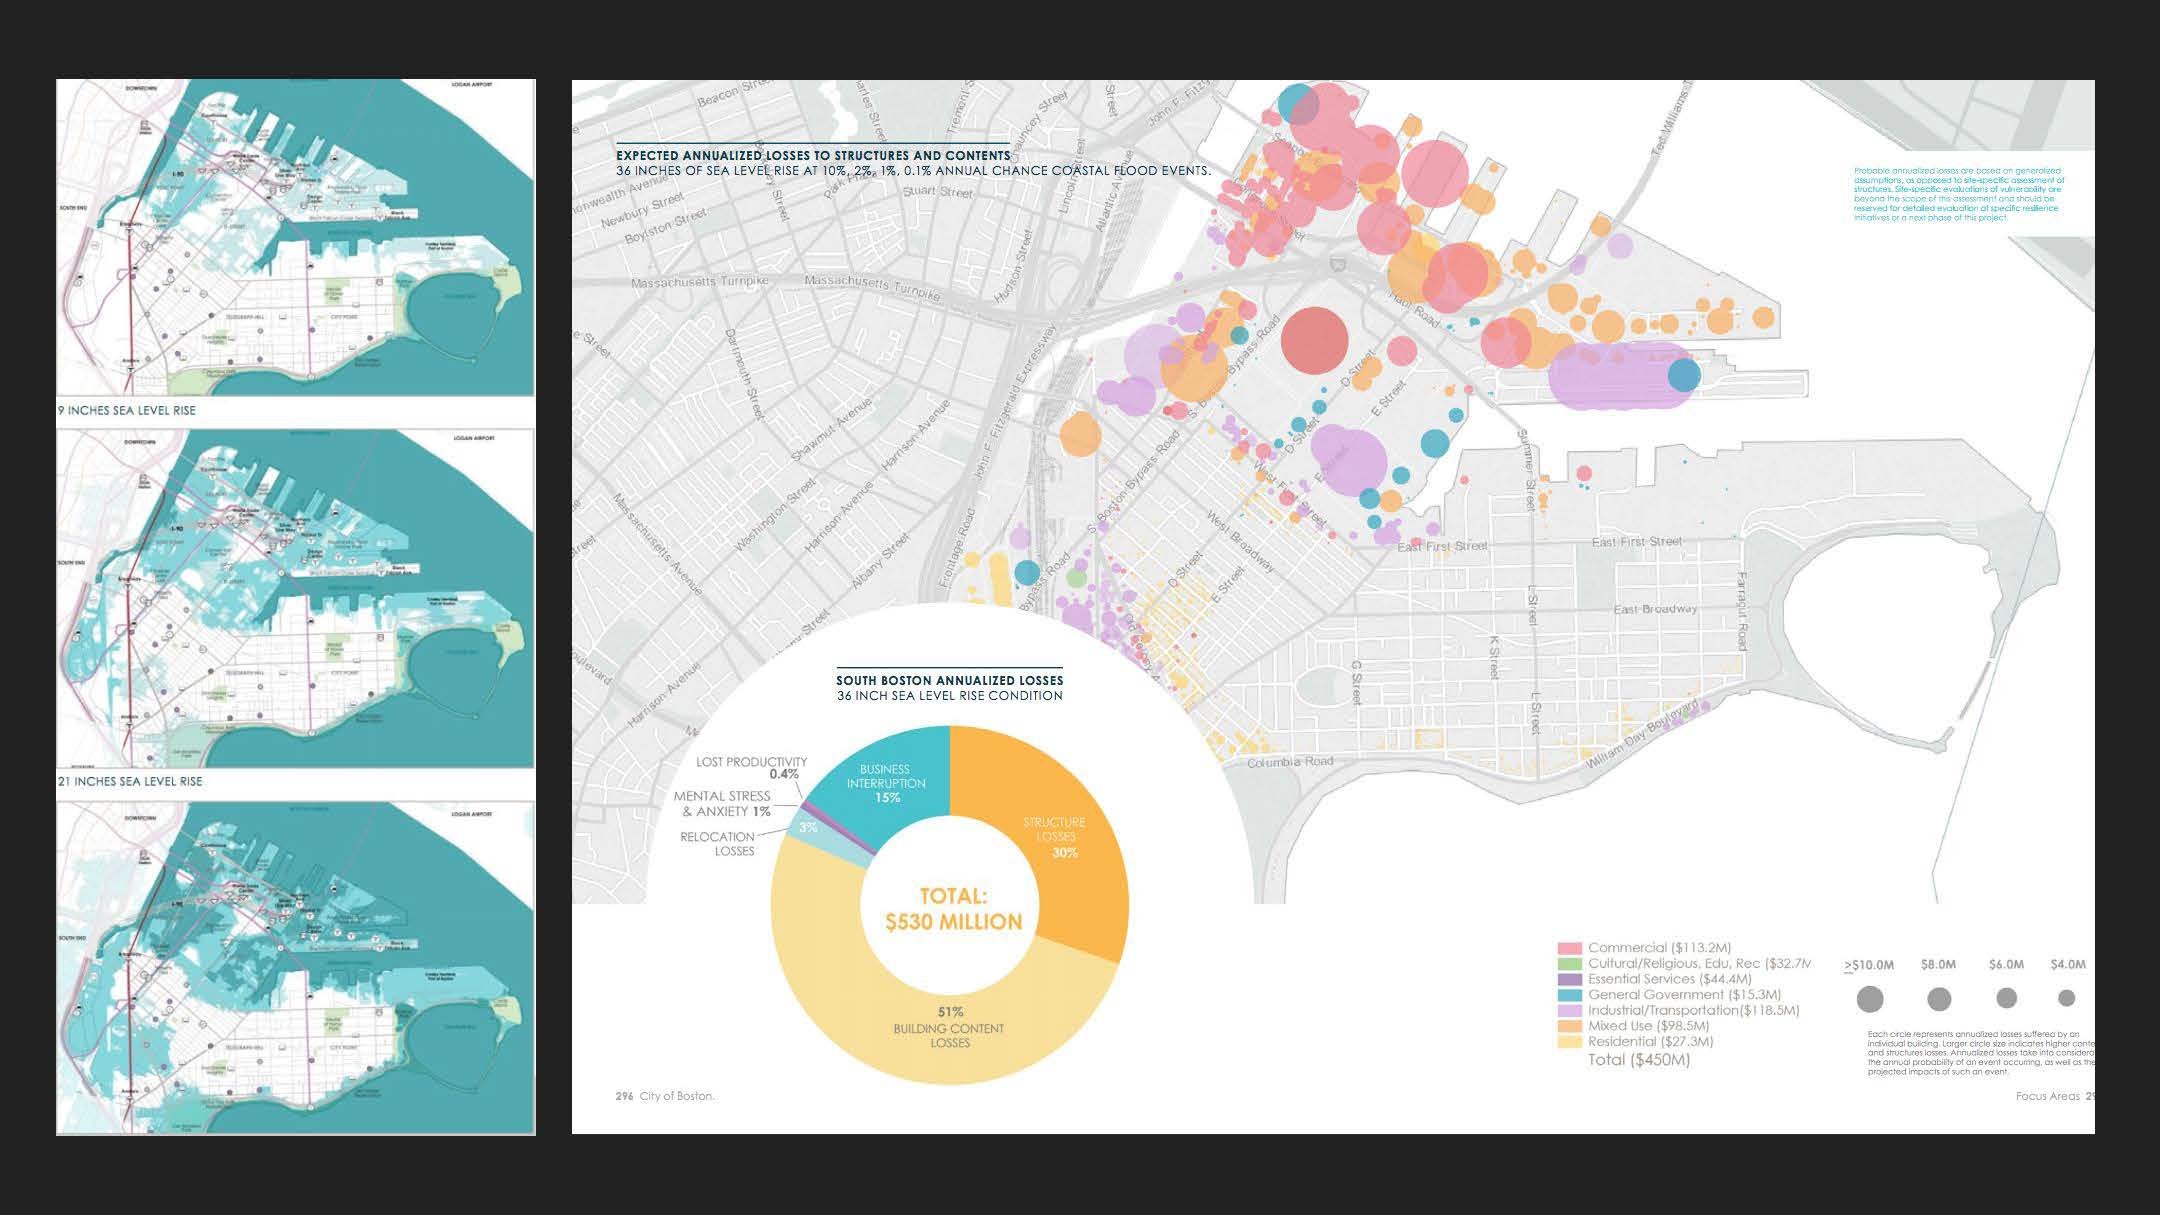
Task: Click the 'Columbia Road' map label
Action: 1290,762
